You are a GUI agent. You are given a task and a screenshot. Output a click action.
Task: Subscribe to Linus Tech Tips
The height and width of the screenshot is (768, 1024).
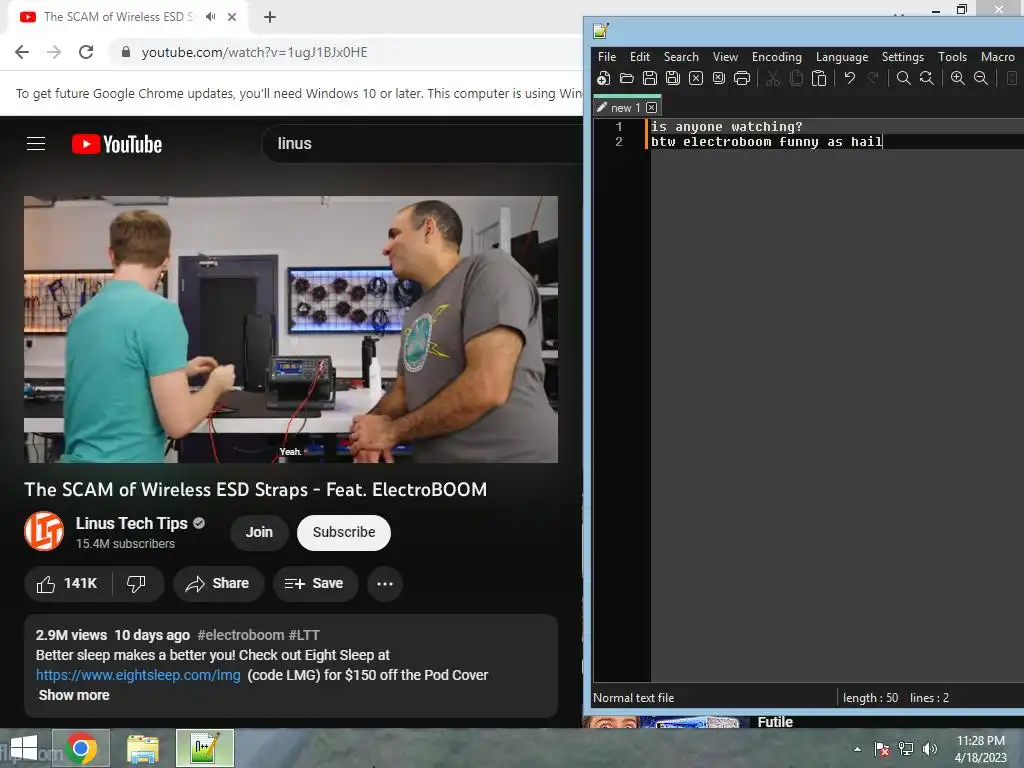344,532
